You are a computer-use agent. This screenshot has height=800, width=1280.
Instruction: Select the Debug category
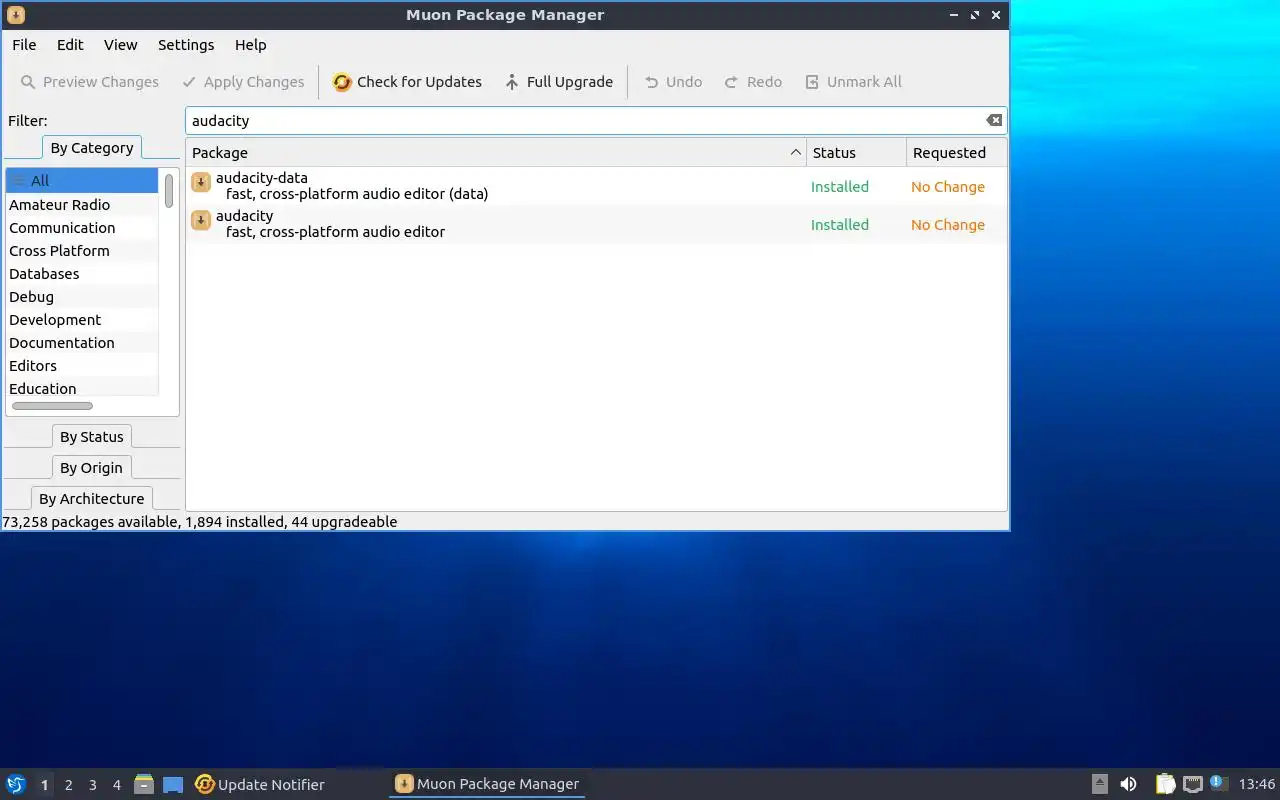click(x=82, y=297)
